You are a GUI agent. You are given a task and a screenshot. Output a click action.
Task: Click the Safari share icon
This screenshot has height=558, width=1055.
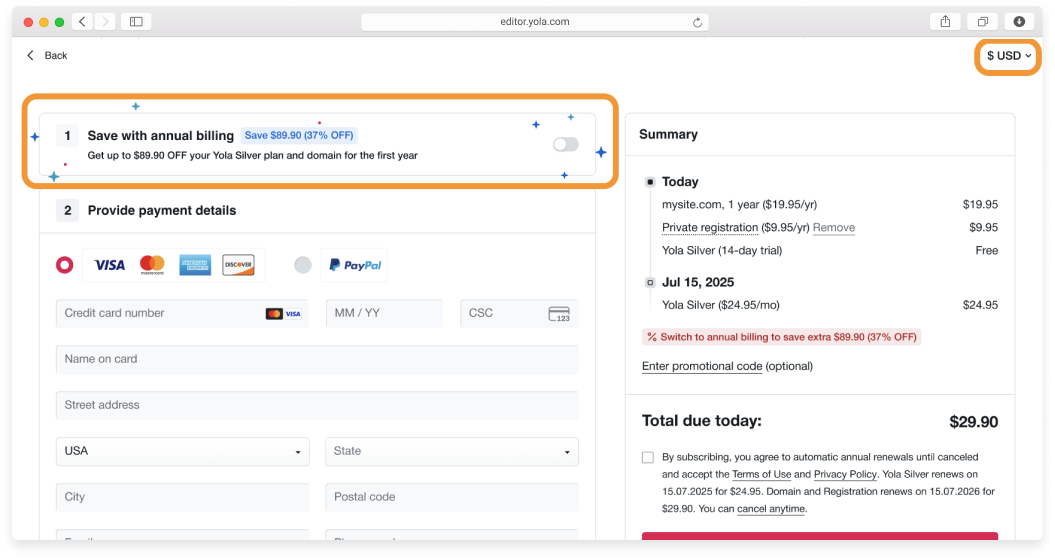click(x=945, y=21)
